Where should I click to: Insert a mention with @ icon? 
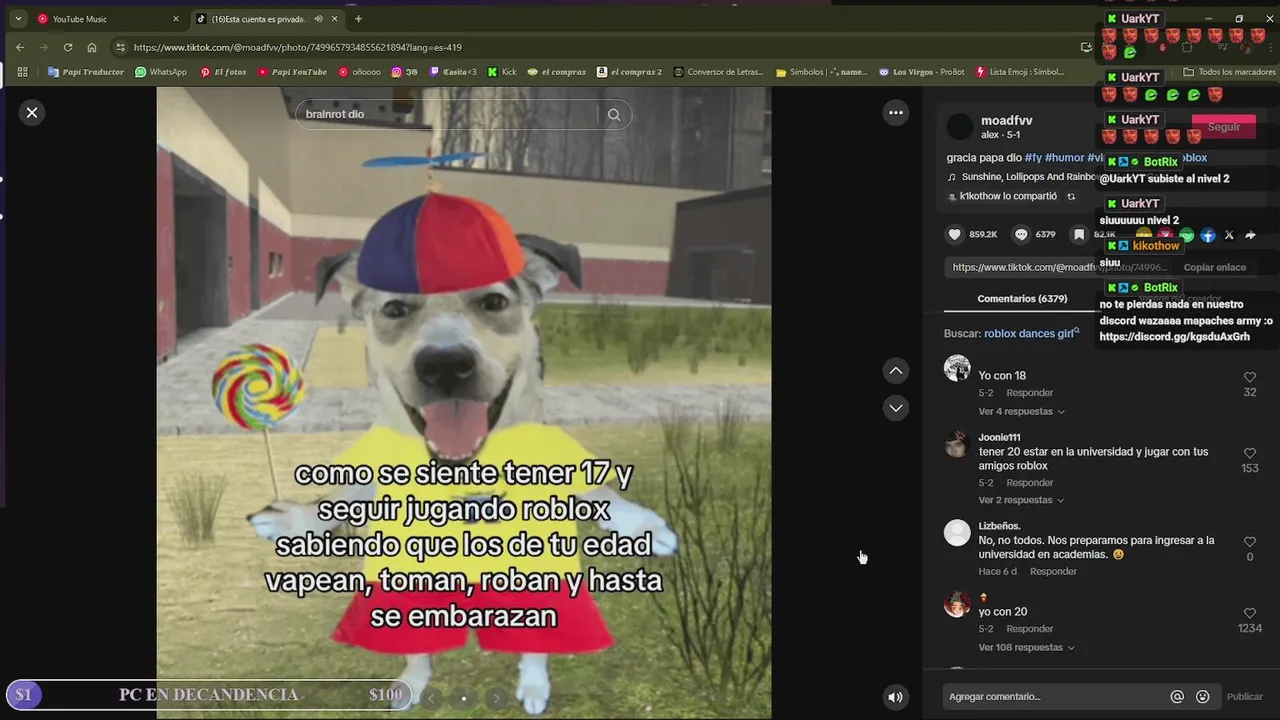pos(1177,697)
